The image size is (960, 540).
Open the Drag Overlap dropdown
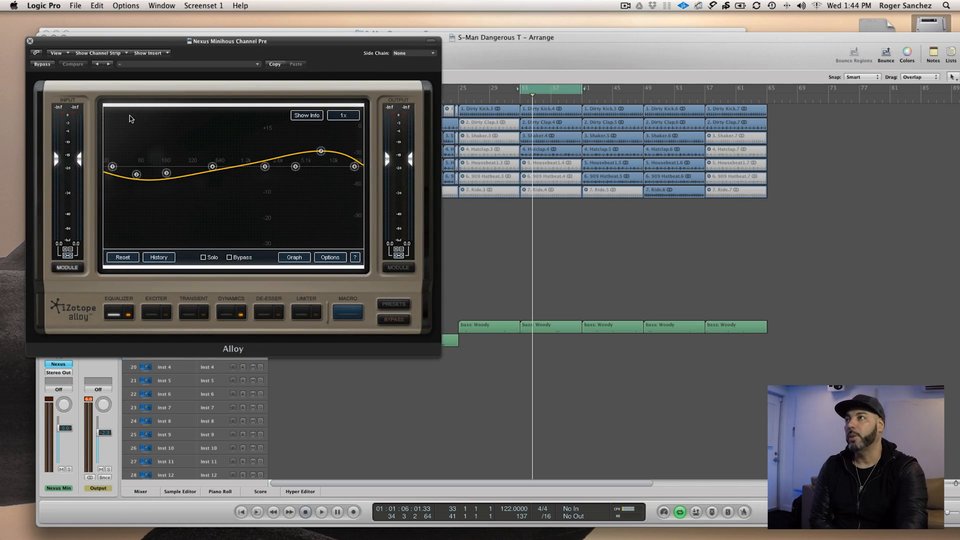[x=920, y=77]
